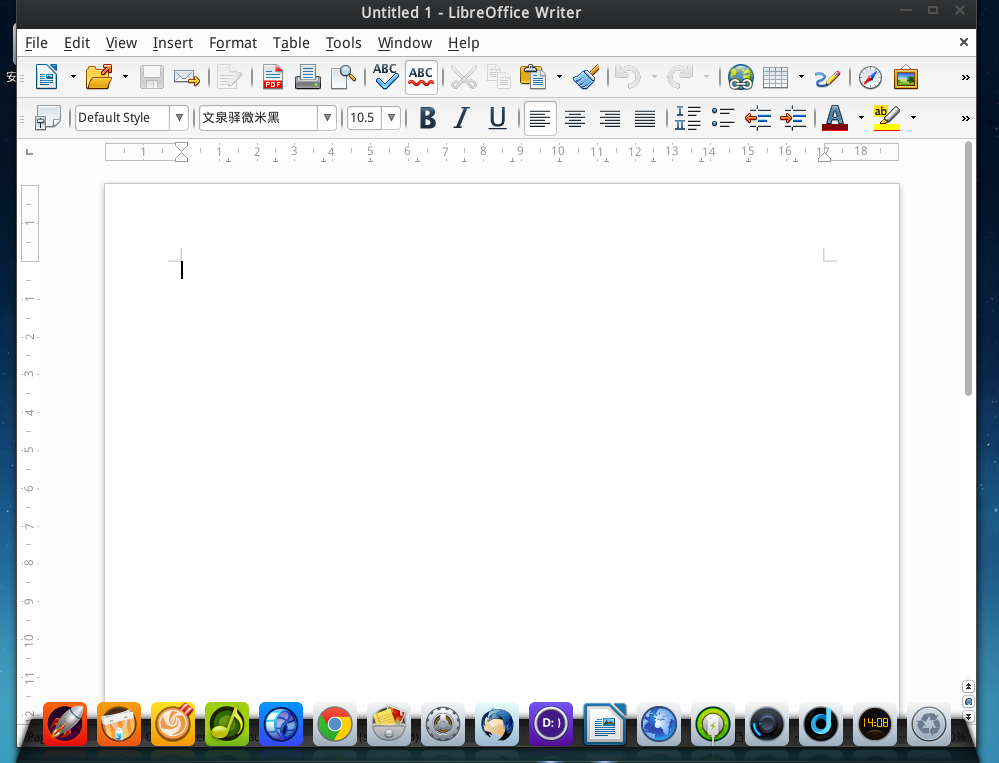Screen dimensions: 999x763
Task: Click the Print document icon
Action: pyautogui.click(x=307, y=77)
